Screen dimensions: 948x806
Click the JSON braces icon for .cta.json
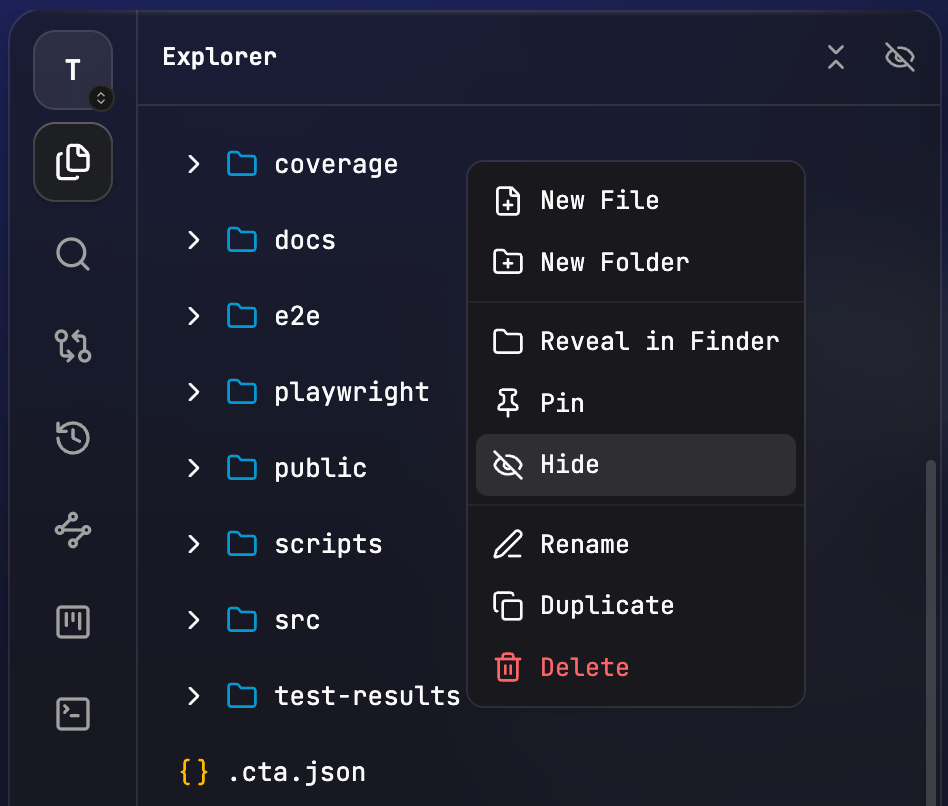pyautogui.click(x=194, y=772)
